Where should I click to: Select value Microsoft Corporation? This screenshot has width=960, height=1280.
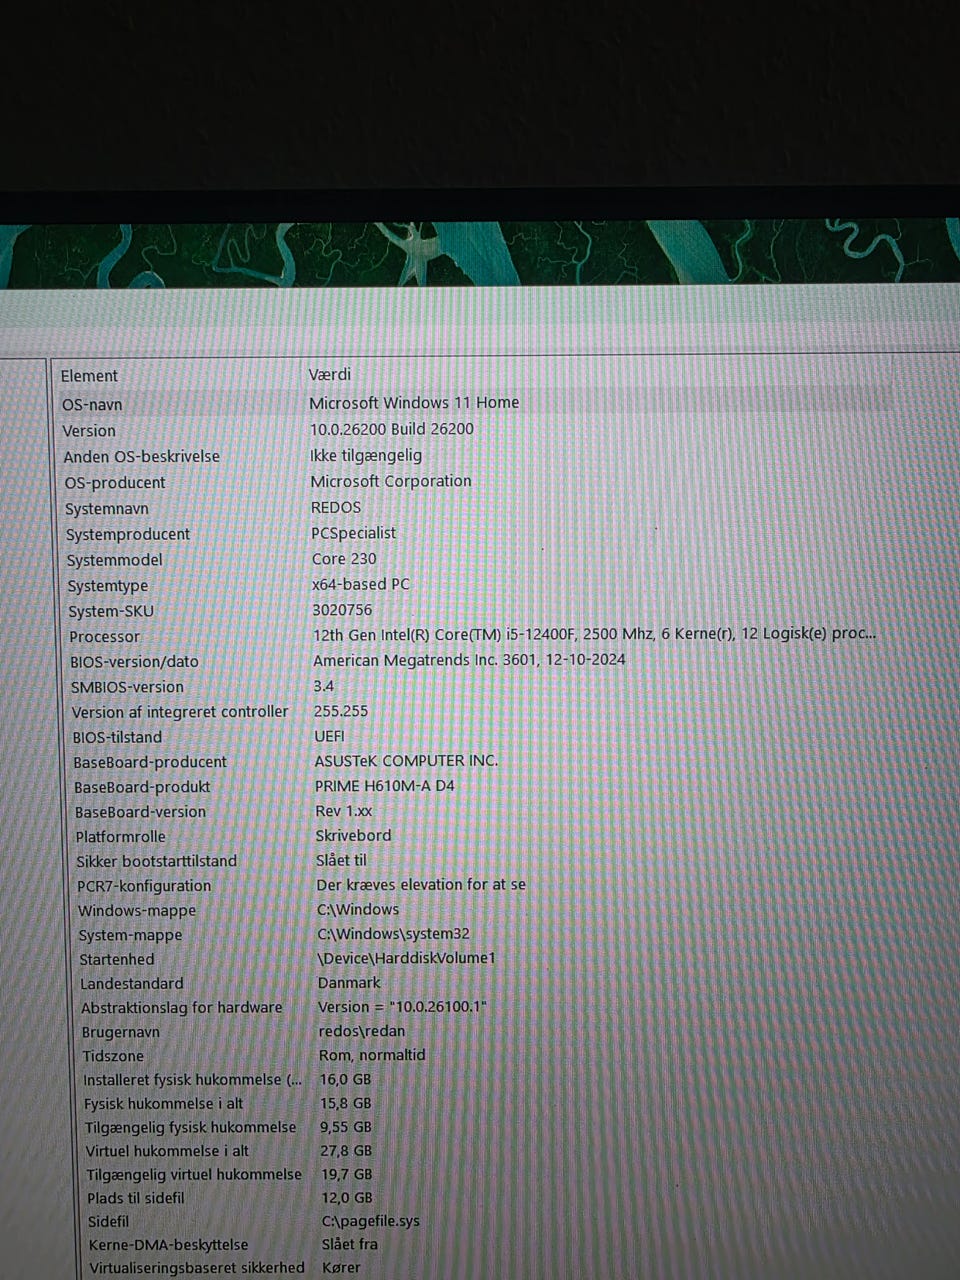pos(391,481)
